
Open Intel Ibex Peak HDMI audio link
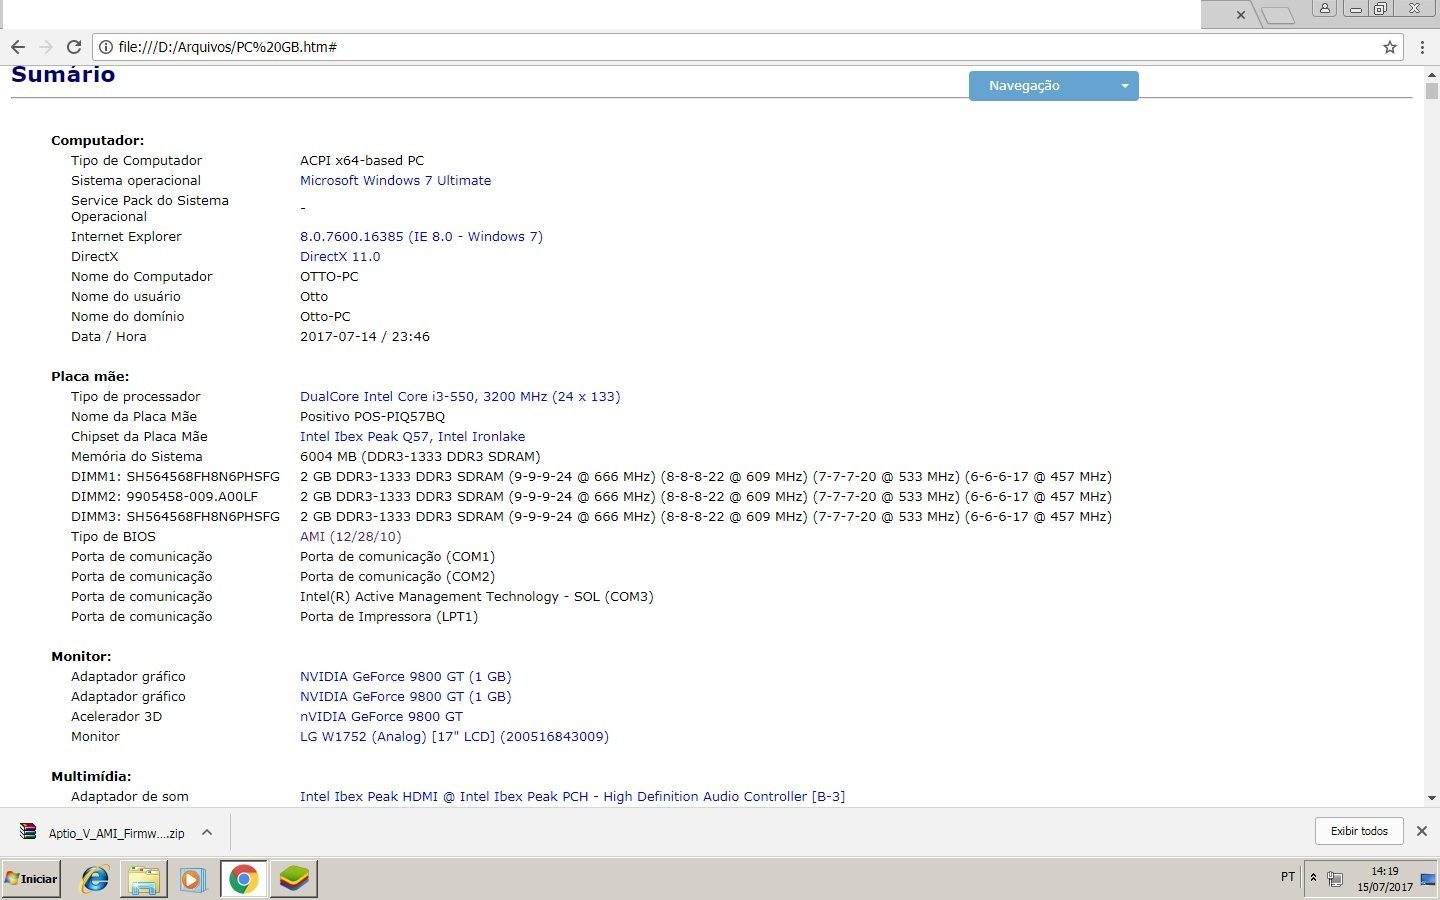572,797
